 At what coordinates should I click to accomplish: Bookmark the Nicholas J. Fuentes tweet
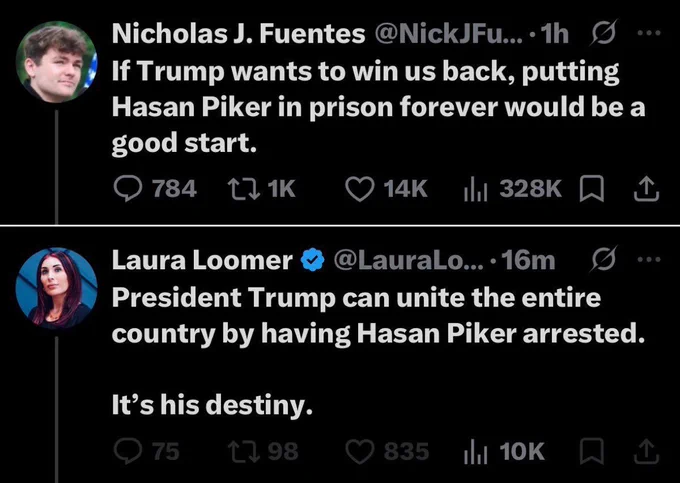[592, 189]
